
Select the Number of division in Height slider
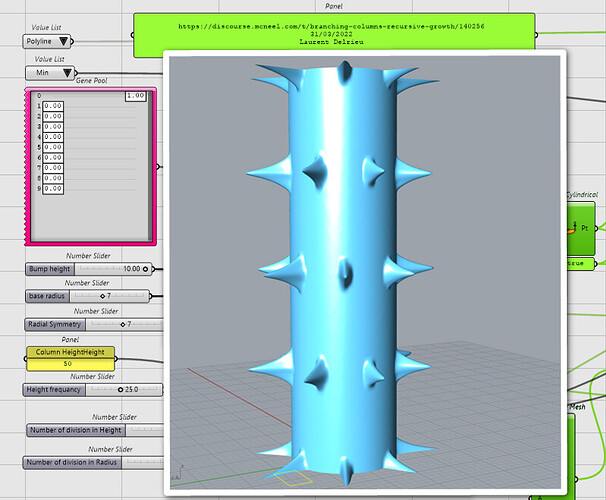[95, 430]
